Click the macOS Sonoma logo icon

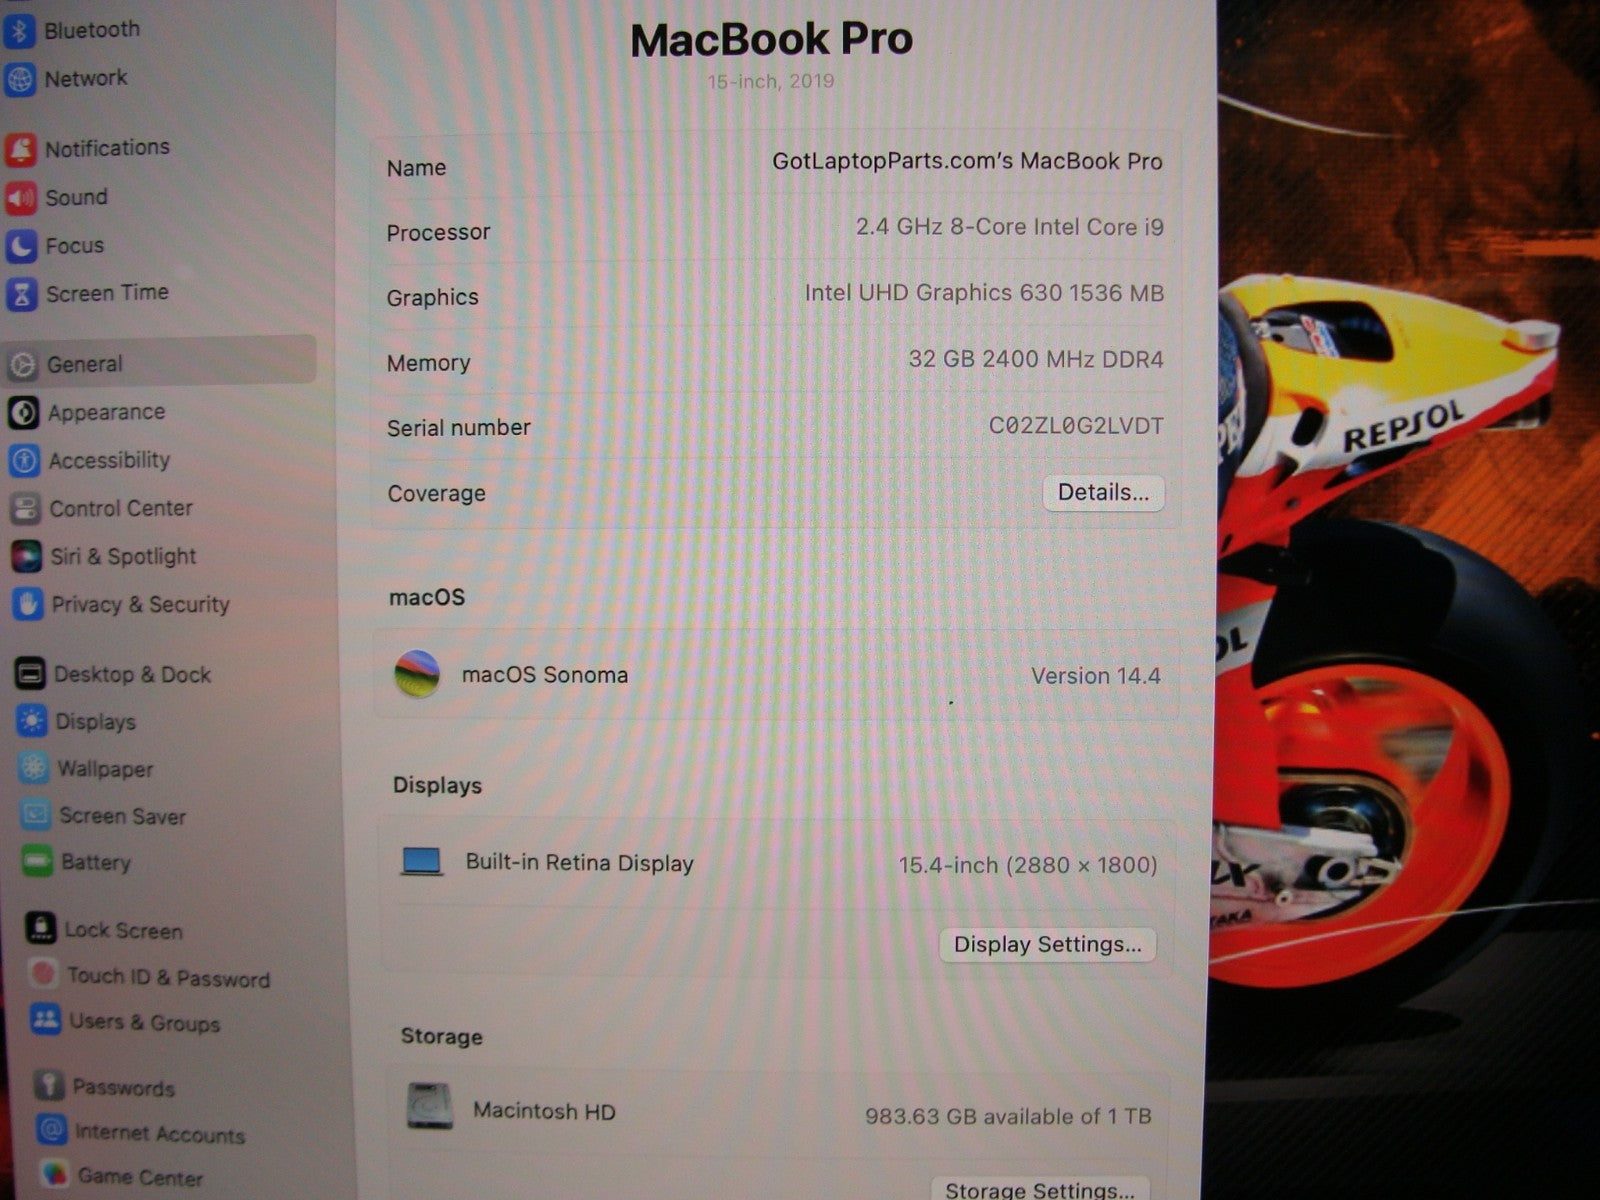coord(417,675)
